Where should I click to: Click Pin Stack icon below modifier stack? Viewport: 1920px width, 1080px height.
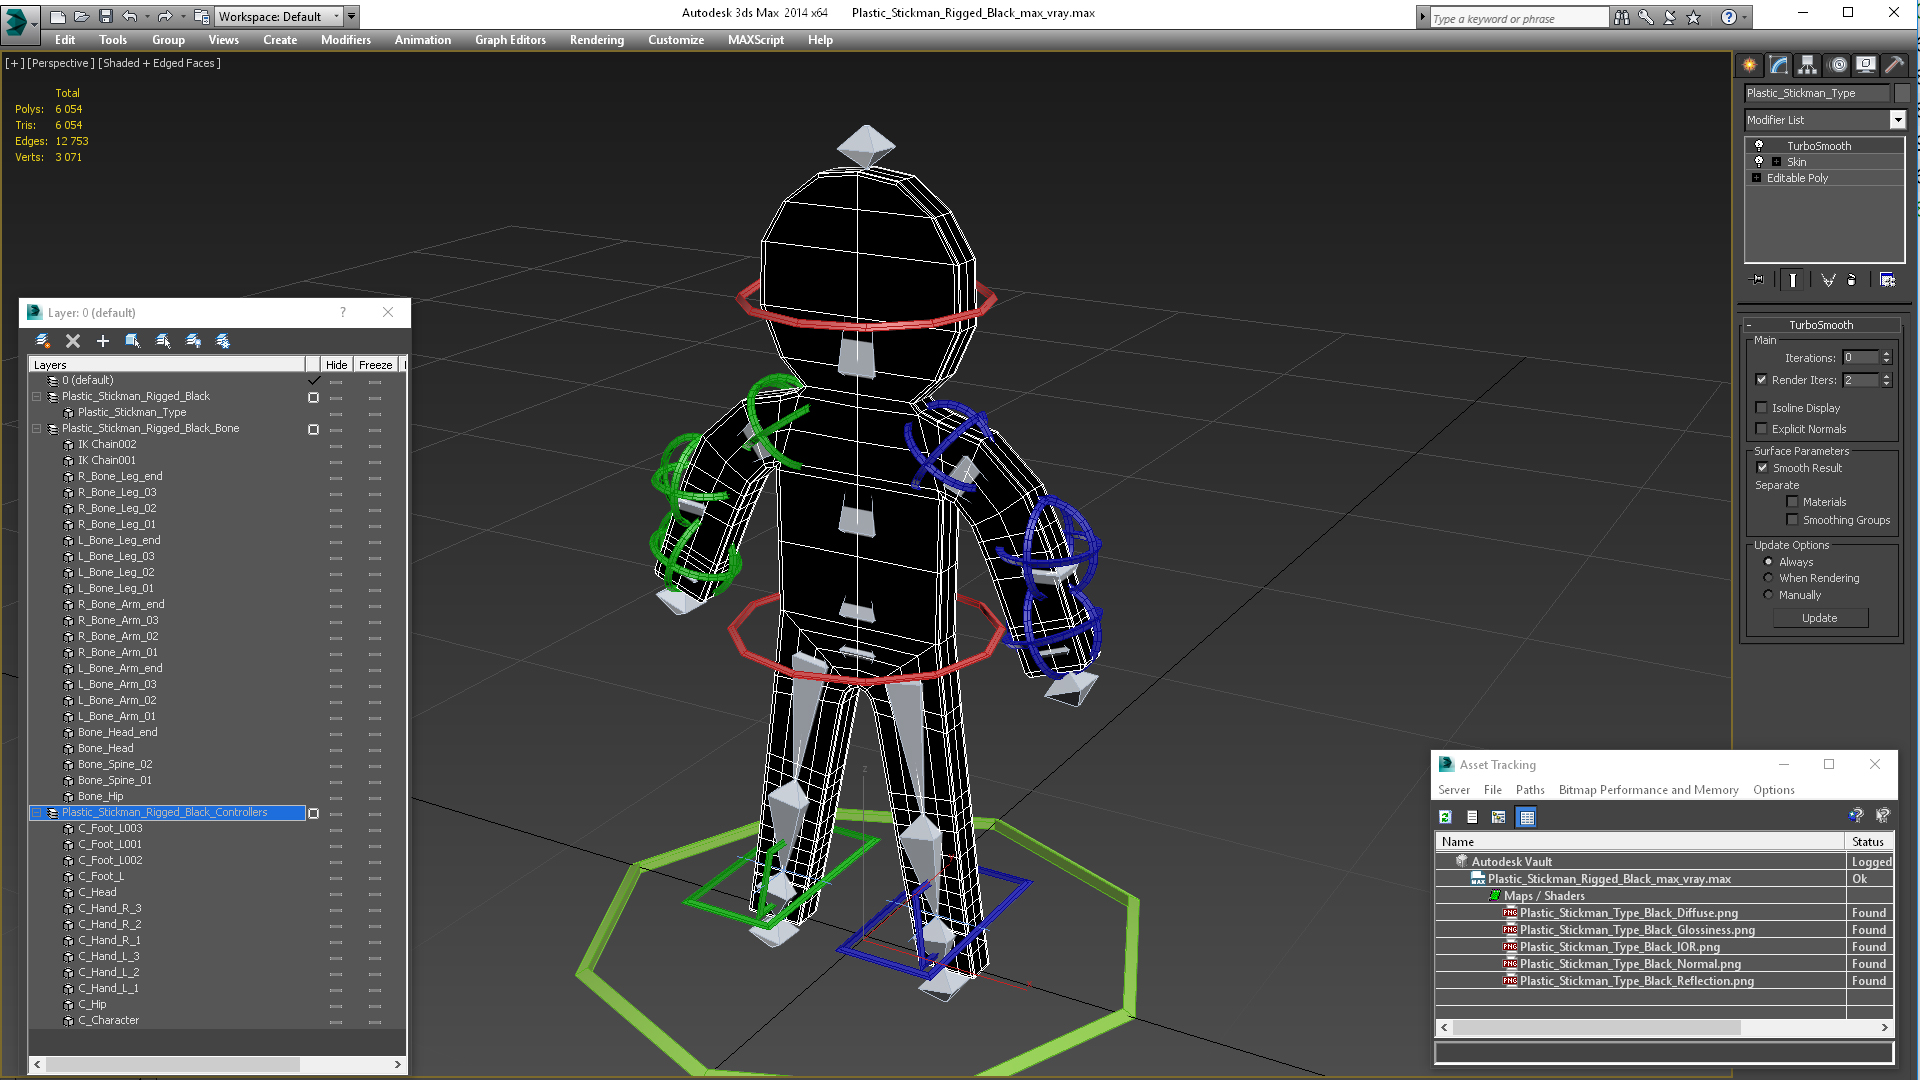pos(1759,280)
